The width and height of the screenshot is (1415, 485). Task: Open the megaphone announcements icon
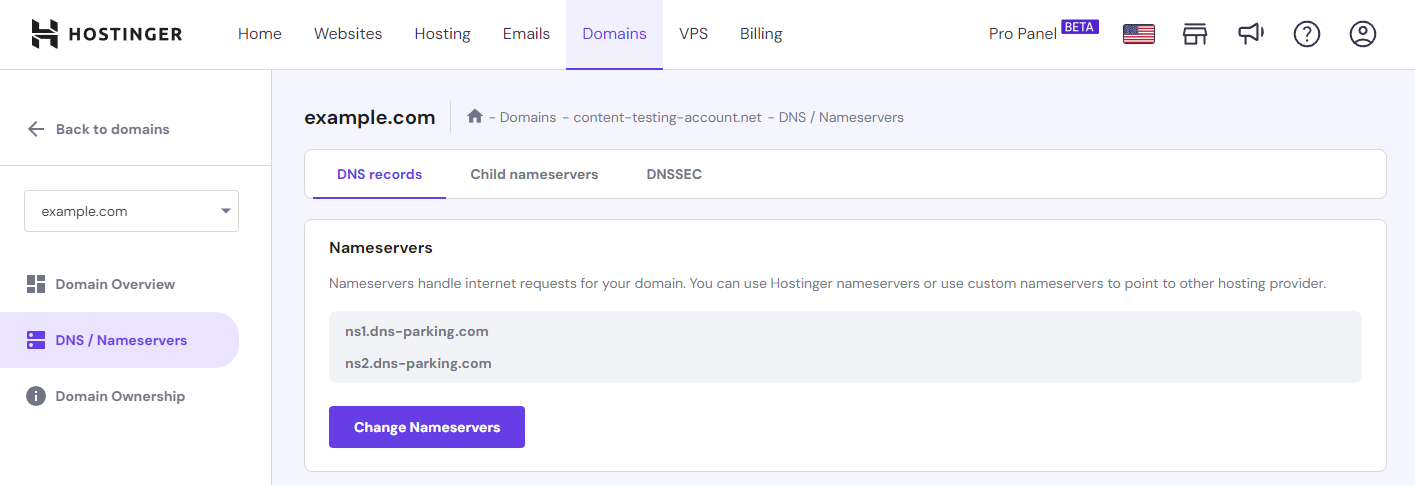[1250, 34]
